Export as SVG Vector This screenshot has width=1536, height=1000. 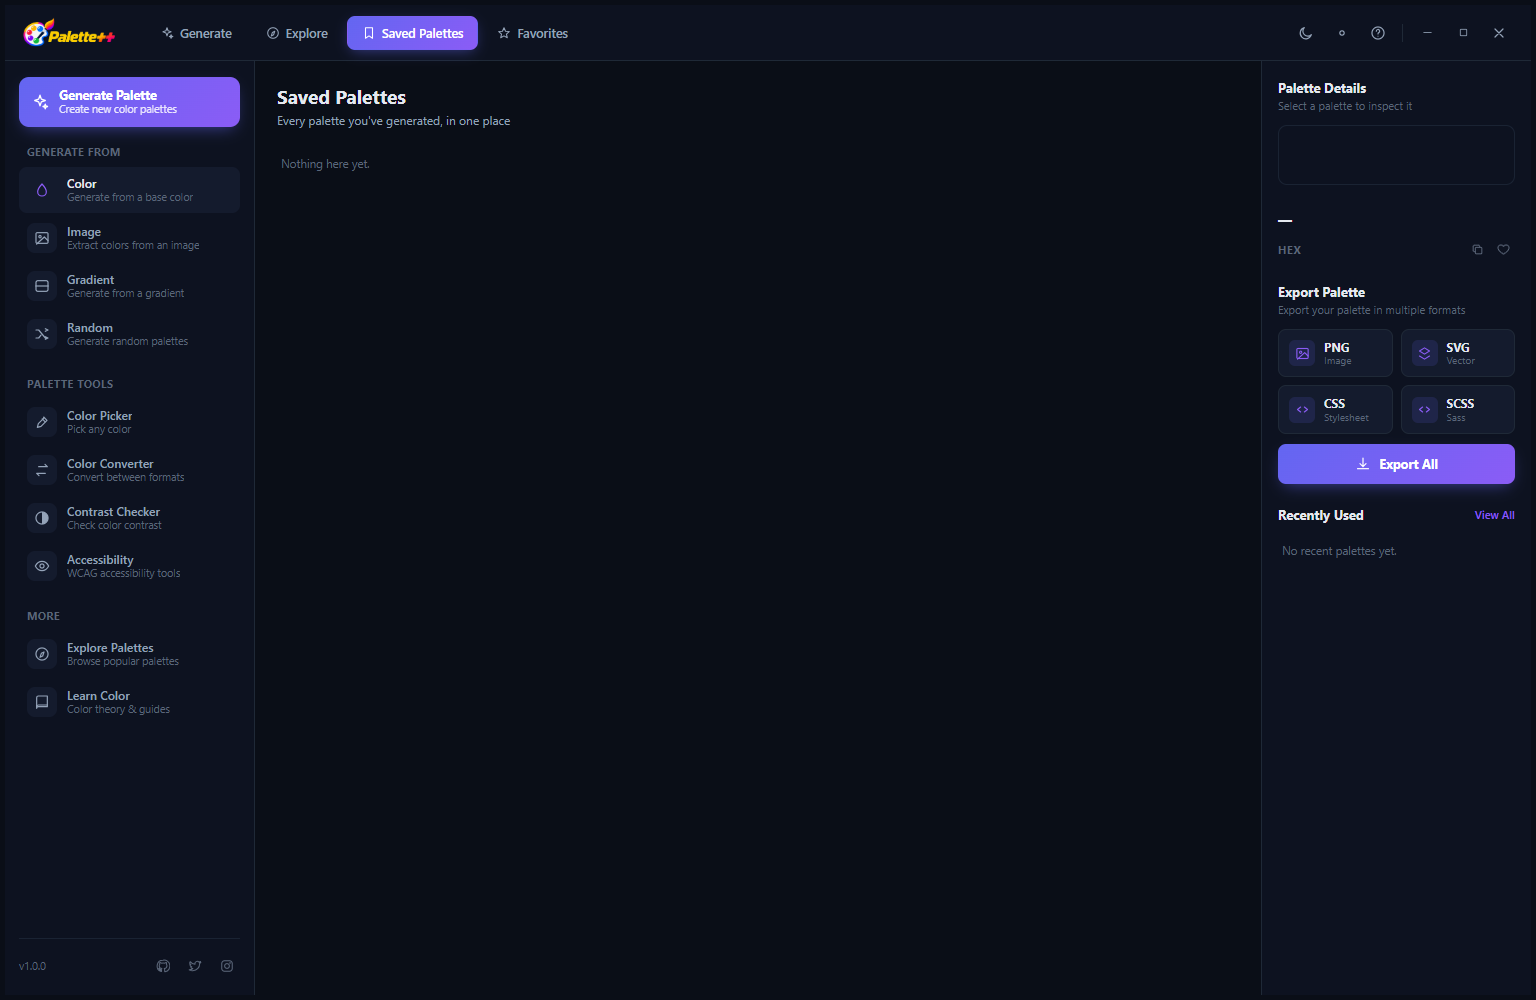(1457, 353)
